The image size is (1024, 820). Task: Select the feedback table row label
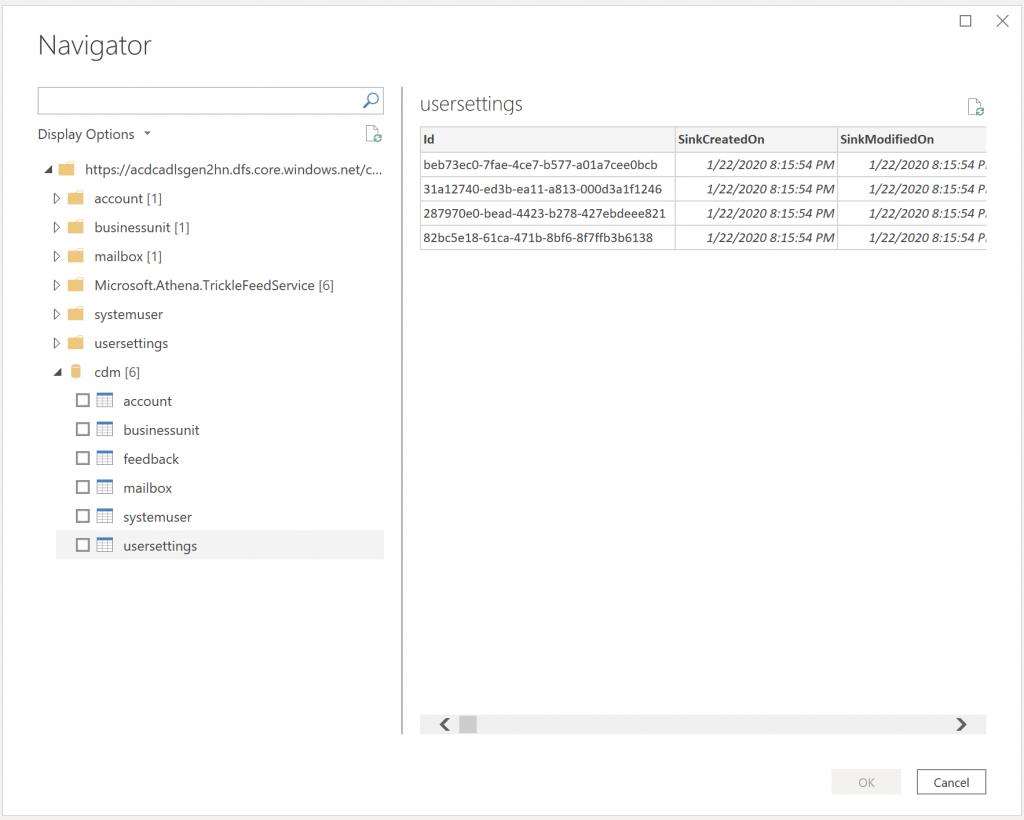[151, 459]
